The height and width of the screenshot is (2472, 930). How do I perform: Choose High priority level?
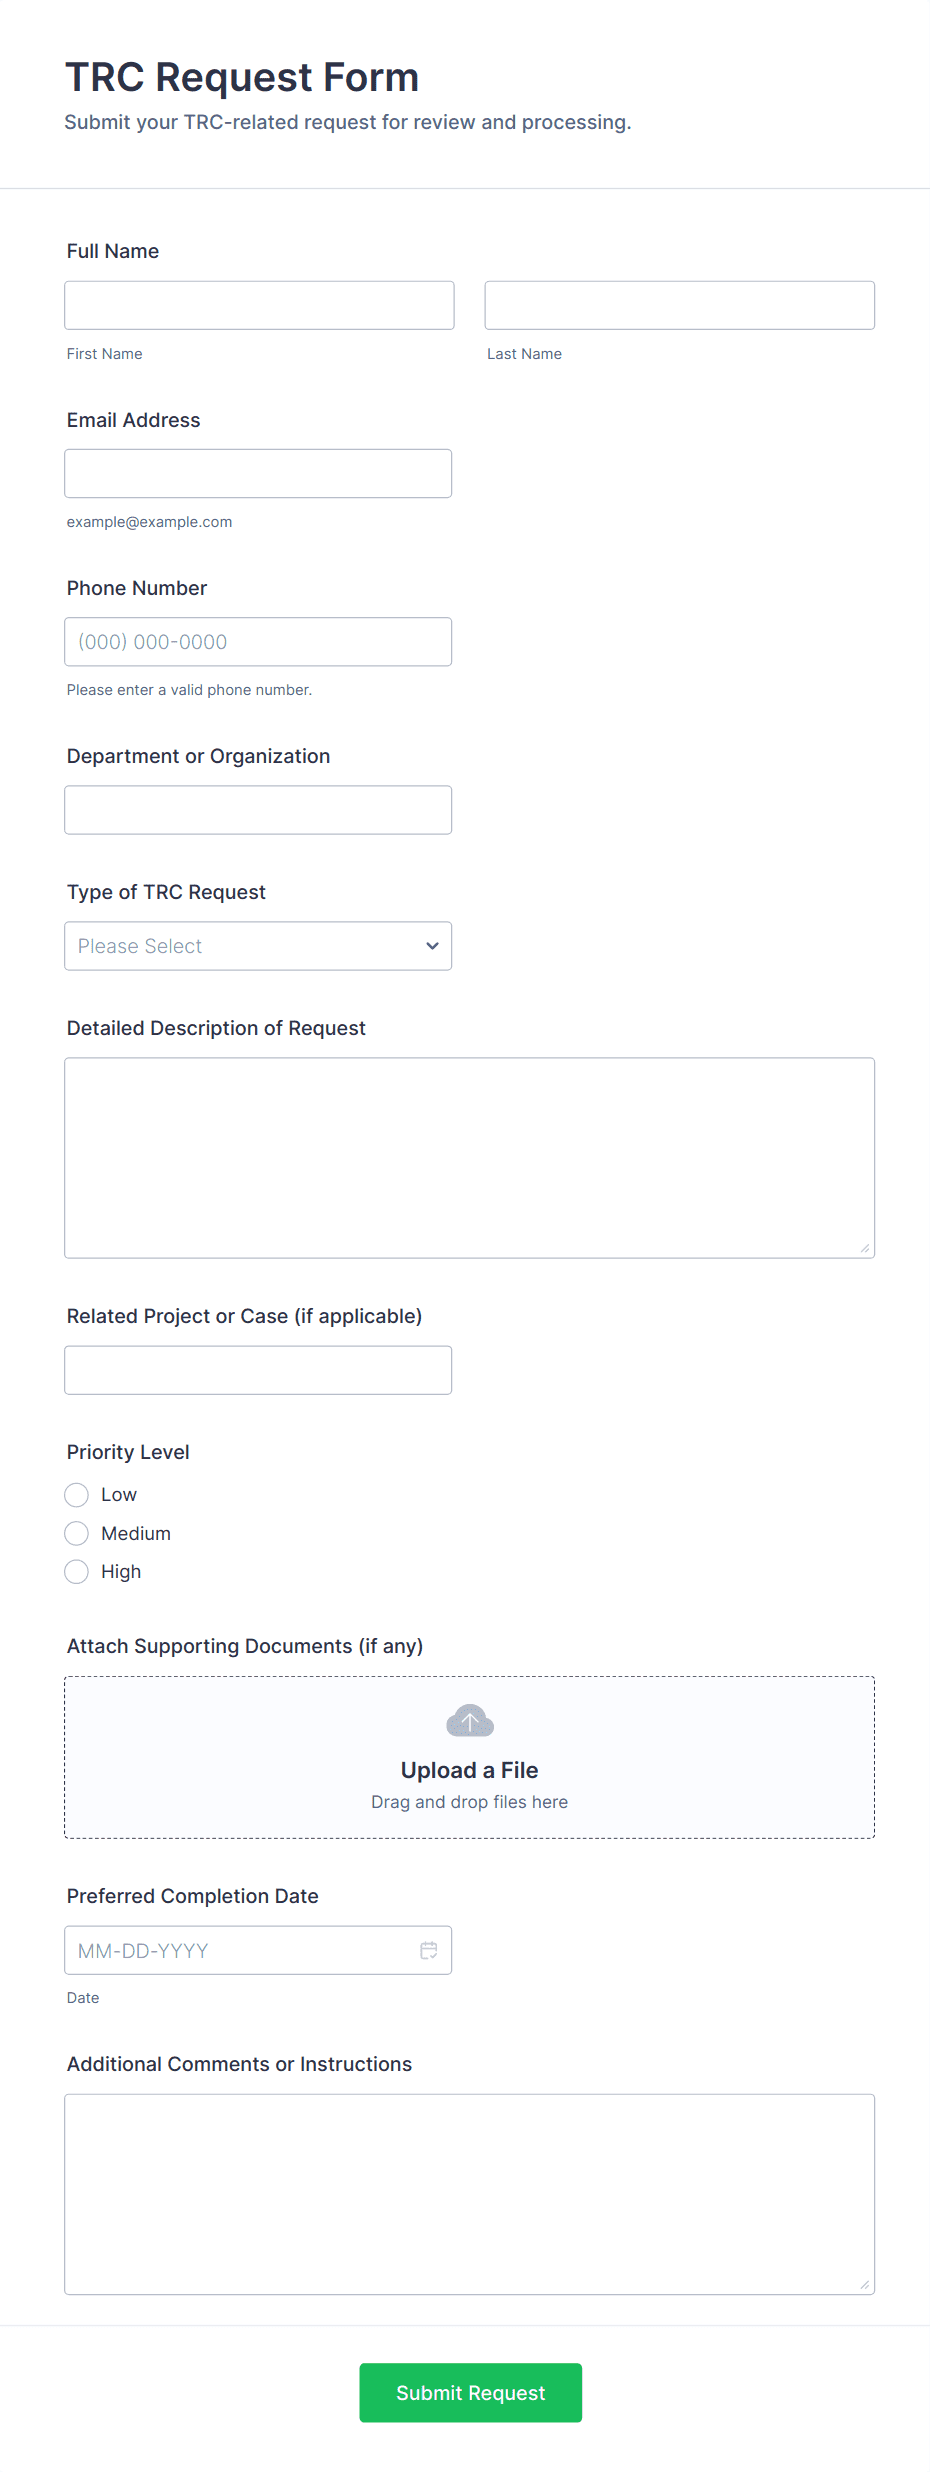pyautogui.click(x=77, y=1572)
